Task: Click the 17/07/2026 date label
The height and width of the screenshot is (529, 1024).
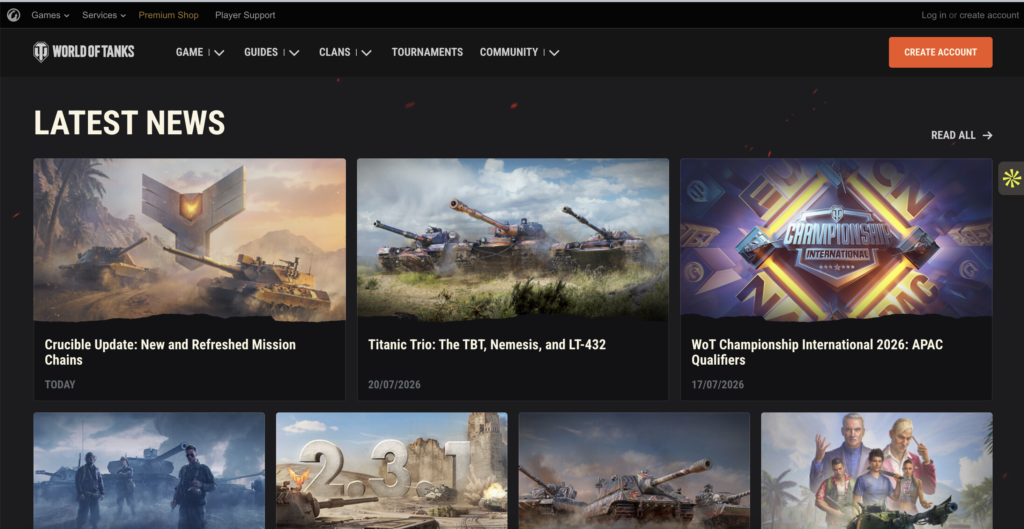Action: click(718, 385)
